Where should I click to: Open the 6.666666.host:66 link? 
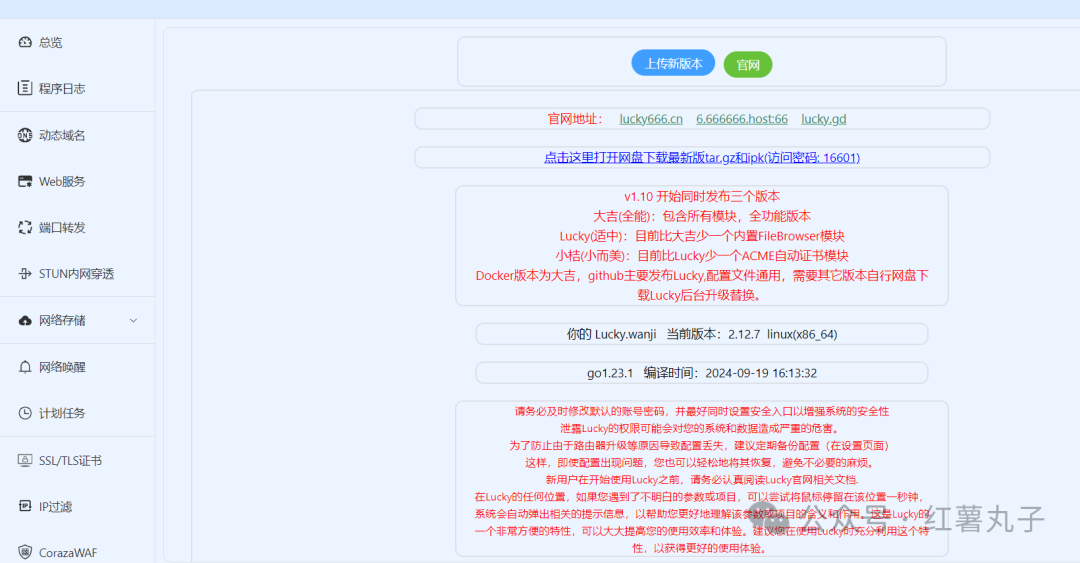(x=742, y=119)
